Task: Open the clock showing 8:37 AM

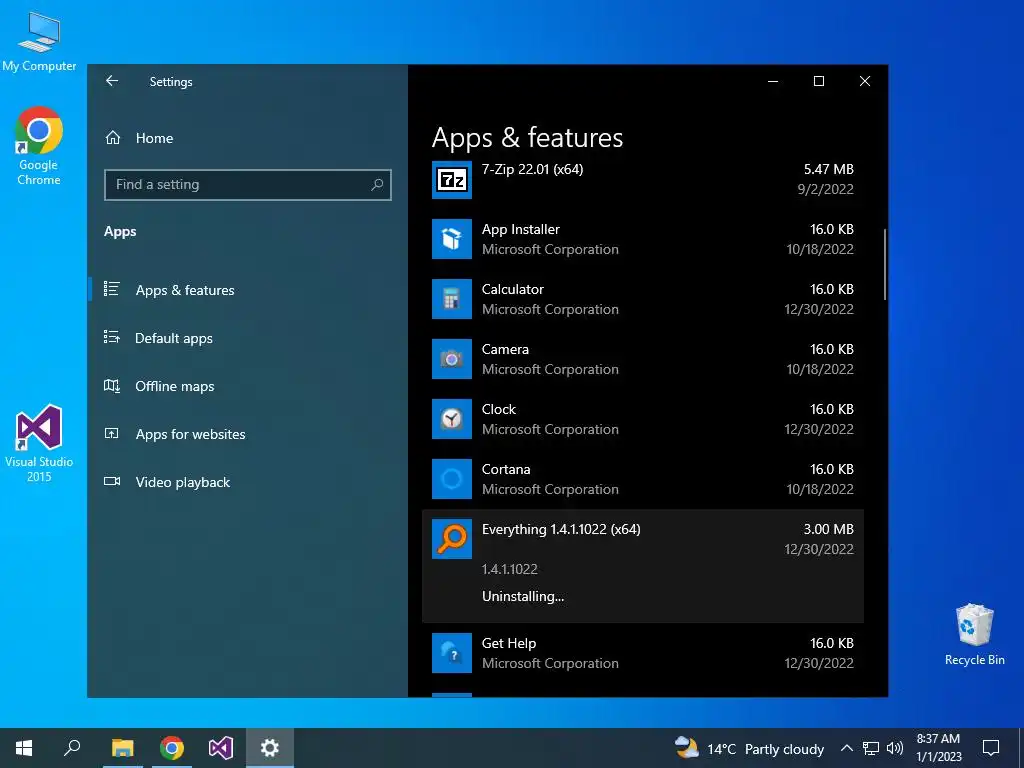Action: pyautogui.click(x=938, y=748)
